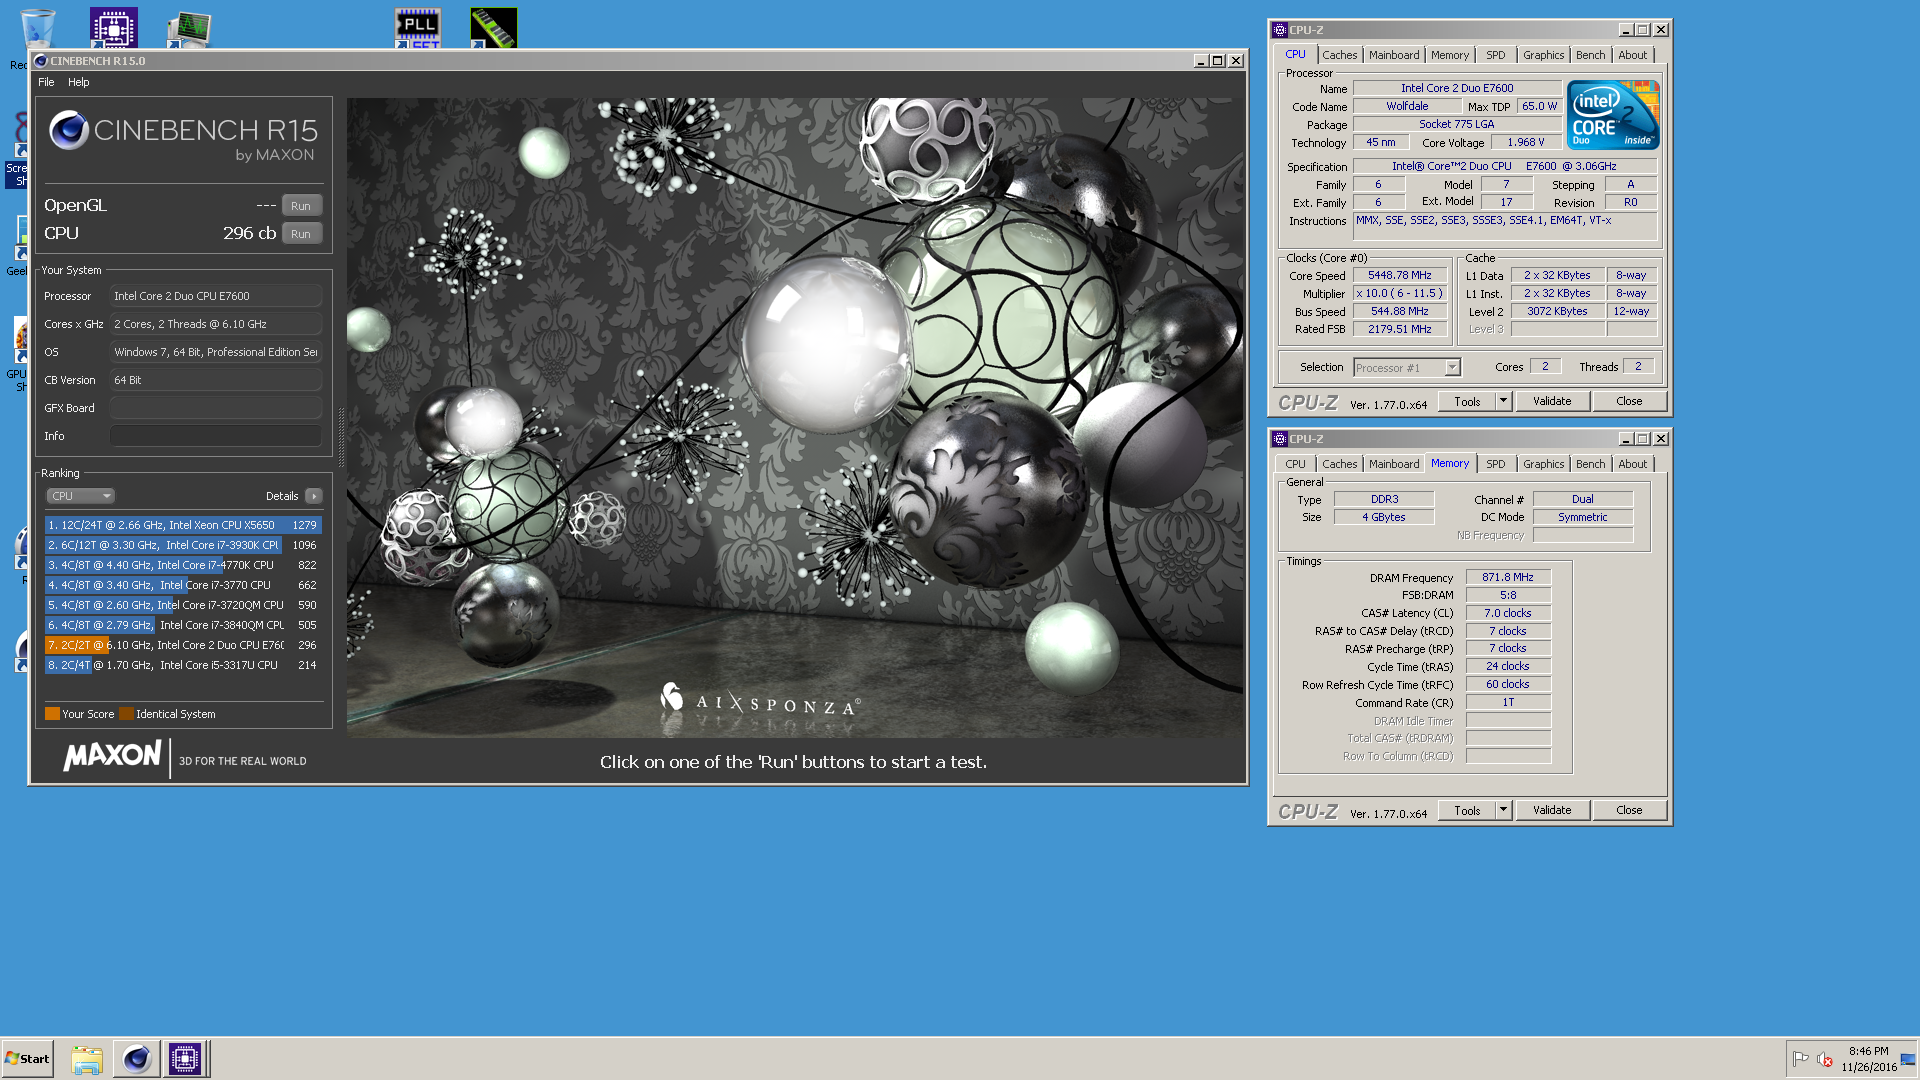This screenshot has width=1920, height=1080.
Task: Click Validate in the CPU tab window of CPU-Z
Action: click(1552, 401)
